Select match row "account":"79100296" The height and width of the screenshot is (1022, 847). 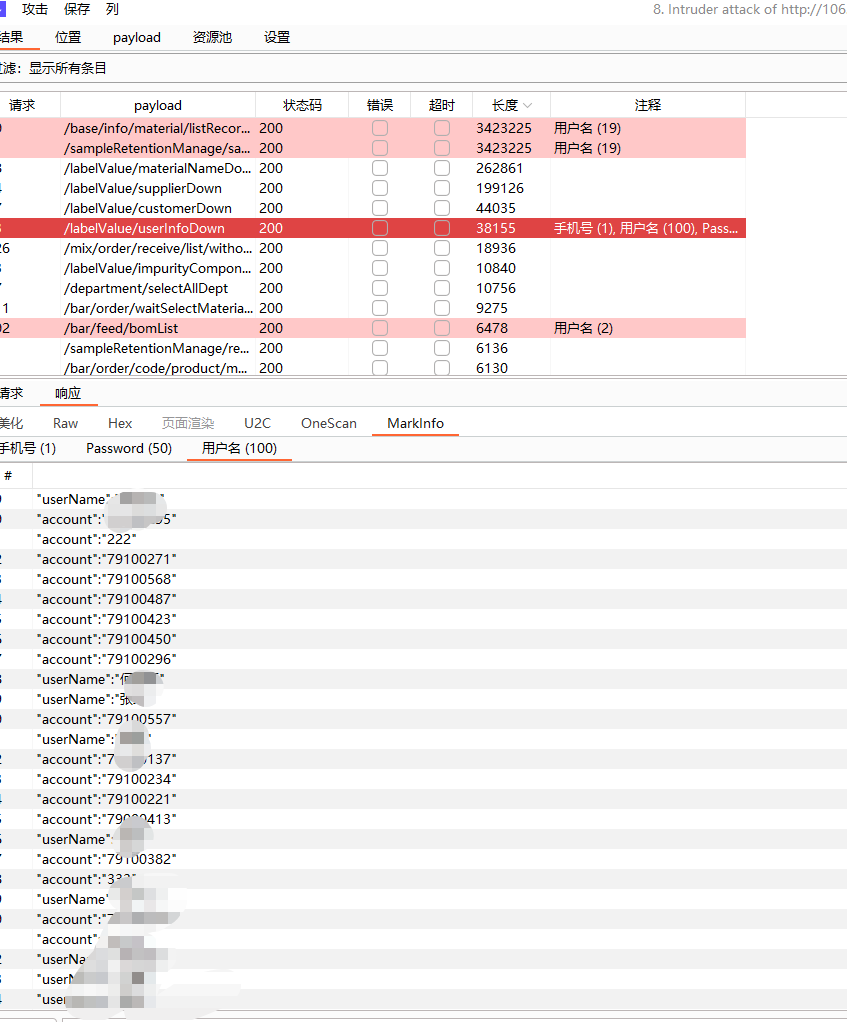424,659
